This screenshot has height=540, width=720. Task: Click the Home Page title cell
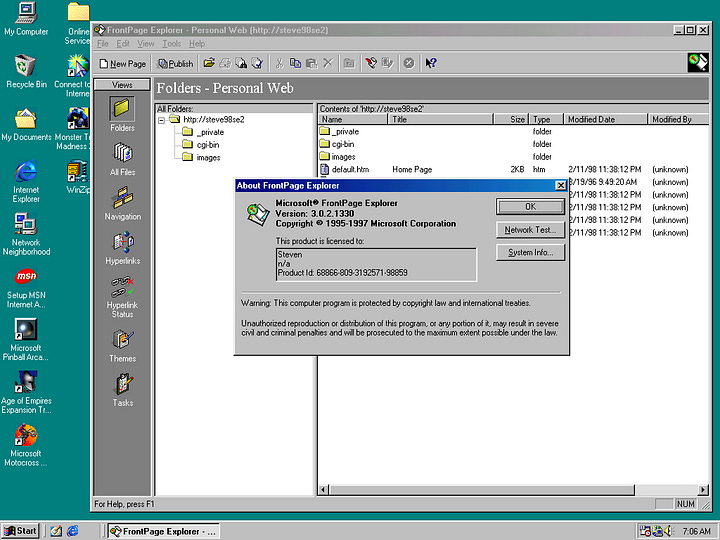click(412, 169)
